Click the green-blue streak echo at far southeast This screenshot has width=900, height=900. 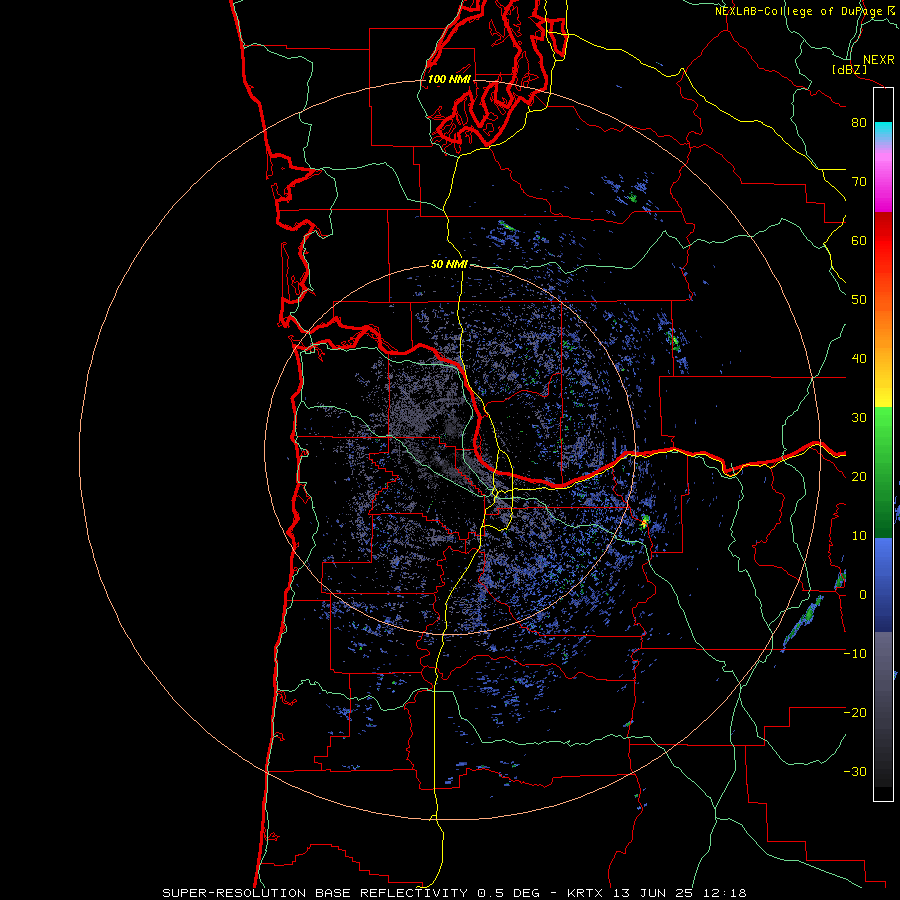[804, 623]
